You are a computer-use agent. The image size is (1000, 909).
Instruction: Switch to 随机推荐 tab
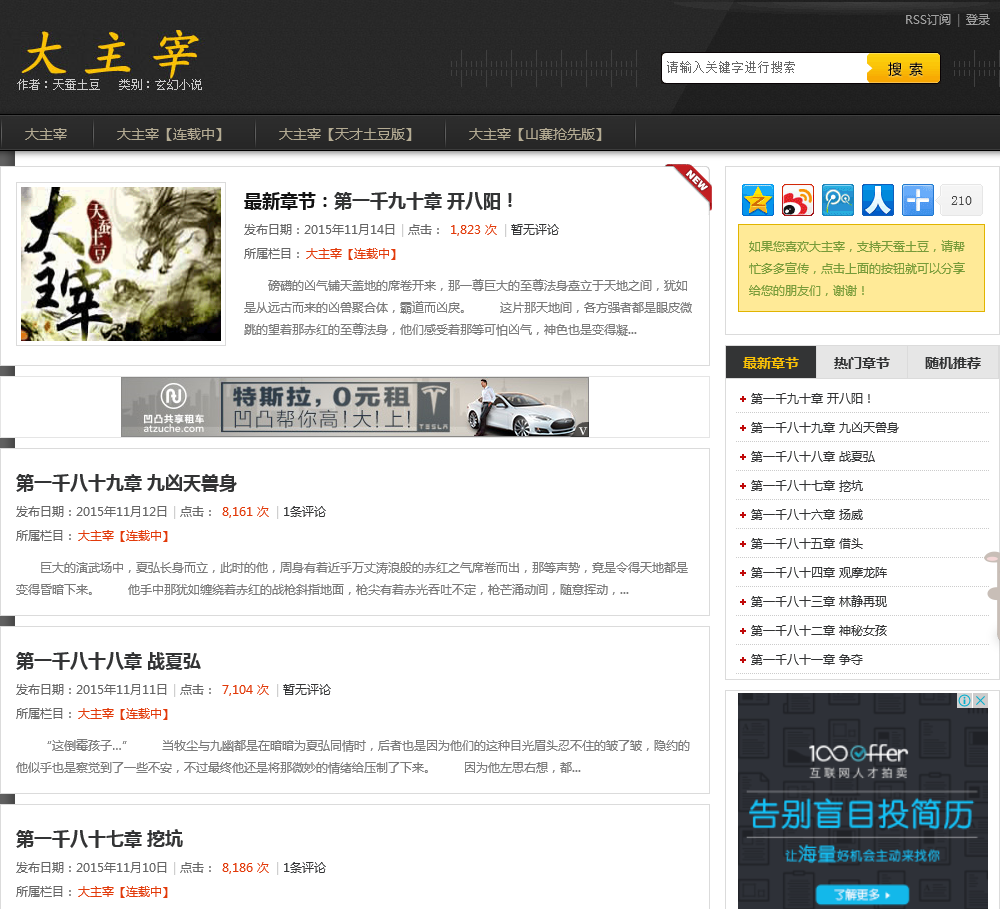[x=953, y=363]
